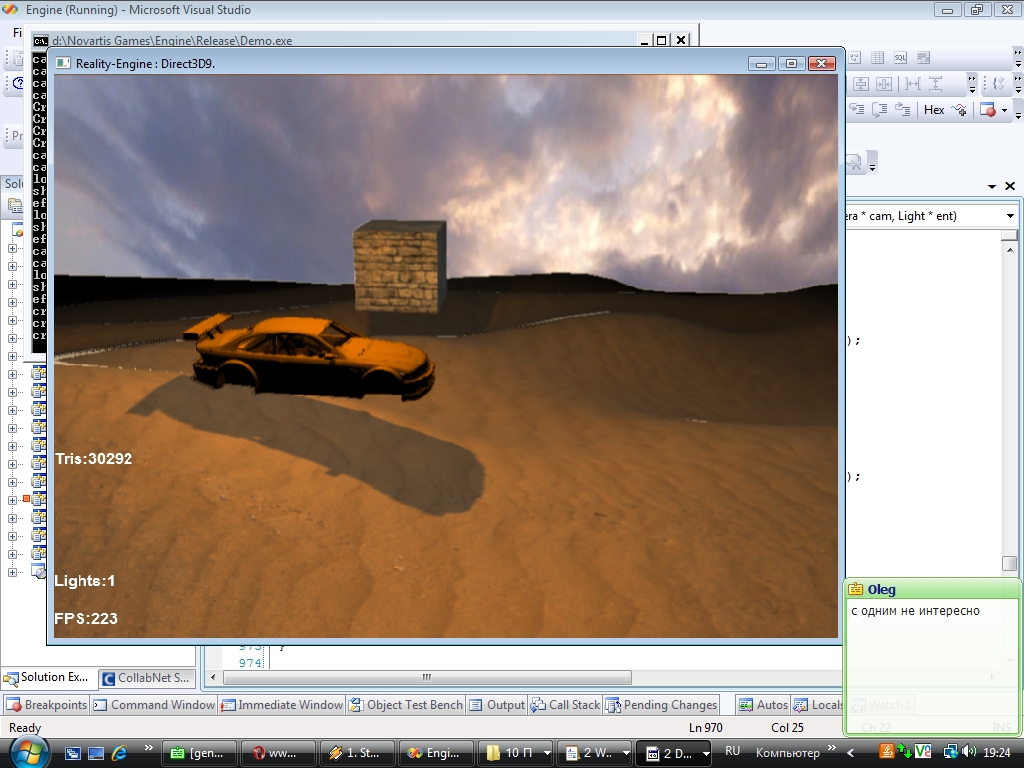The width and height of the screenshot is (1024, 768).
Task: Open the Call Stack panel
Action: point(566,705)
